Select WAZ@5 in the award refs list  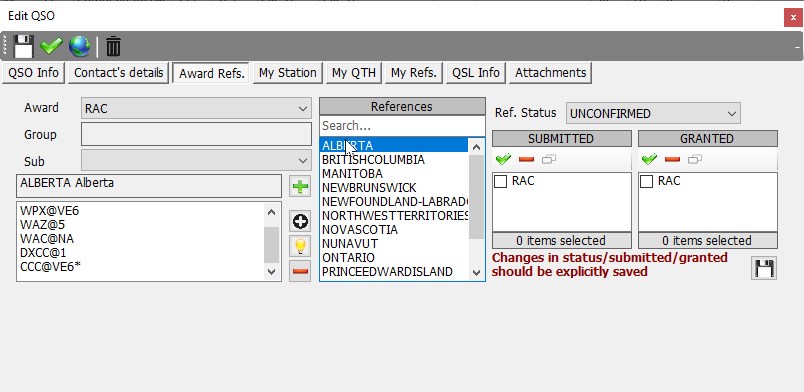pos(140,224)
